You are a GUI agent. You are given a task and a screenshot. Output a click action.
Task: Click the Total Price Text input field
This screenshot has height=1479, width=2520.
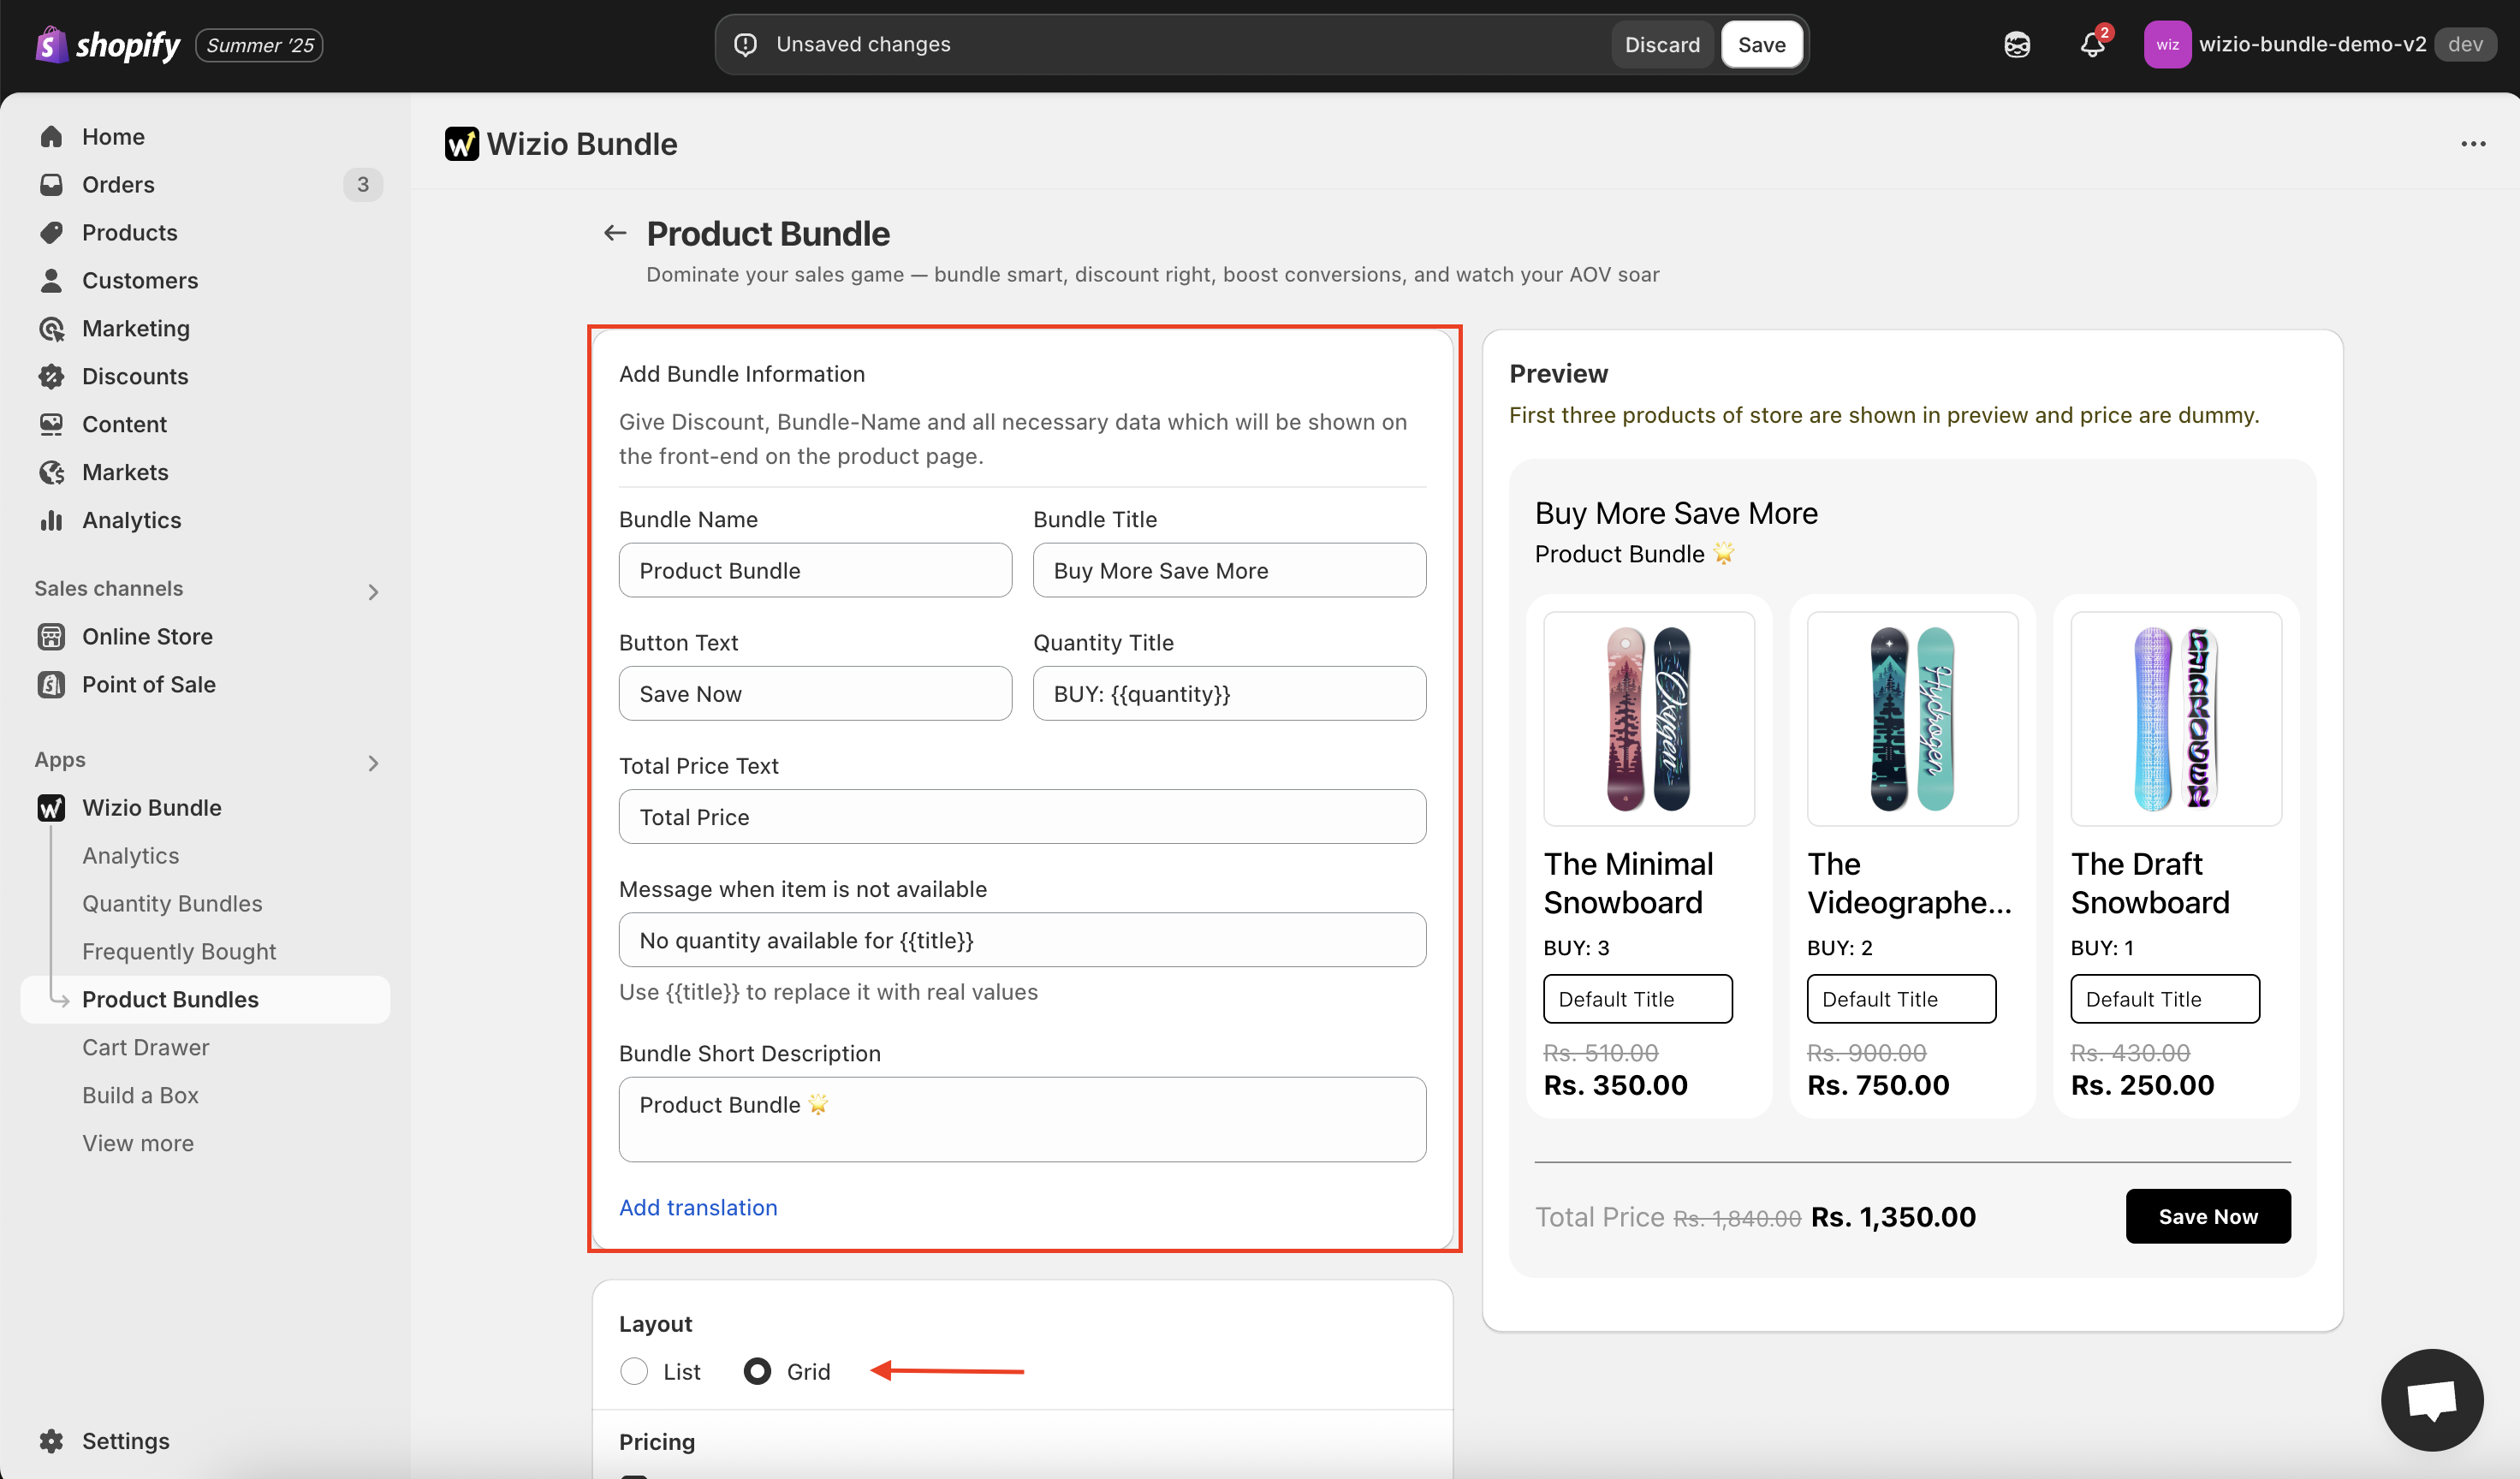pyautogui.click(x=1022, y=816)
